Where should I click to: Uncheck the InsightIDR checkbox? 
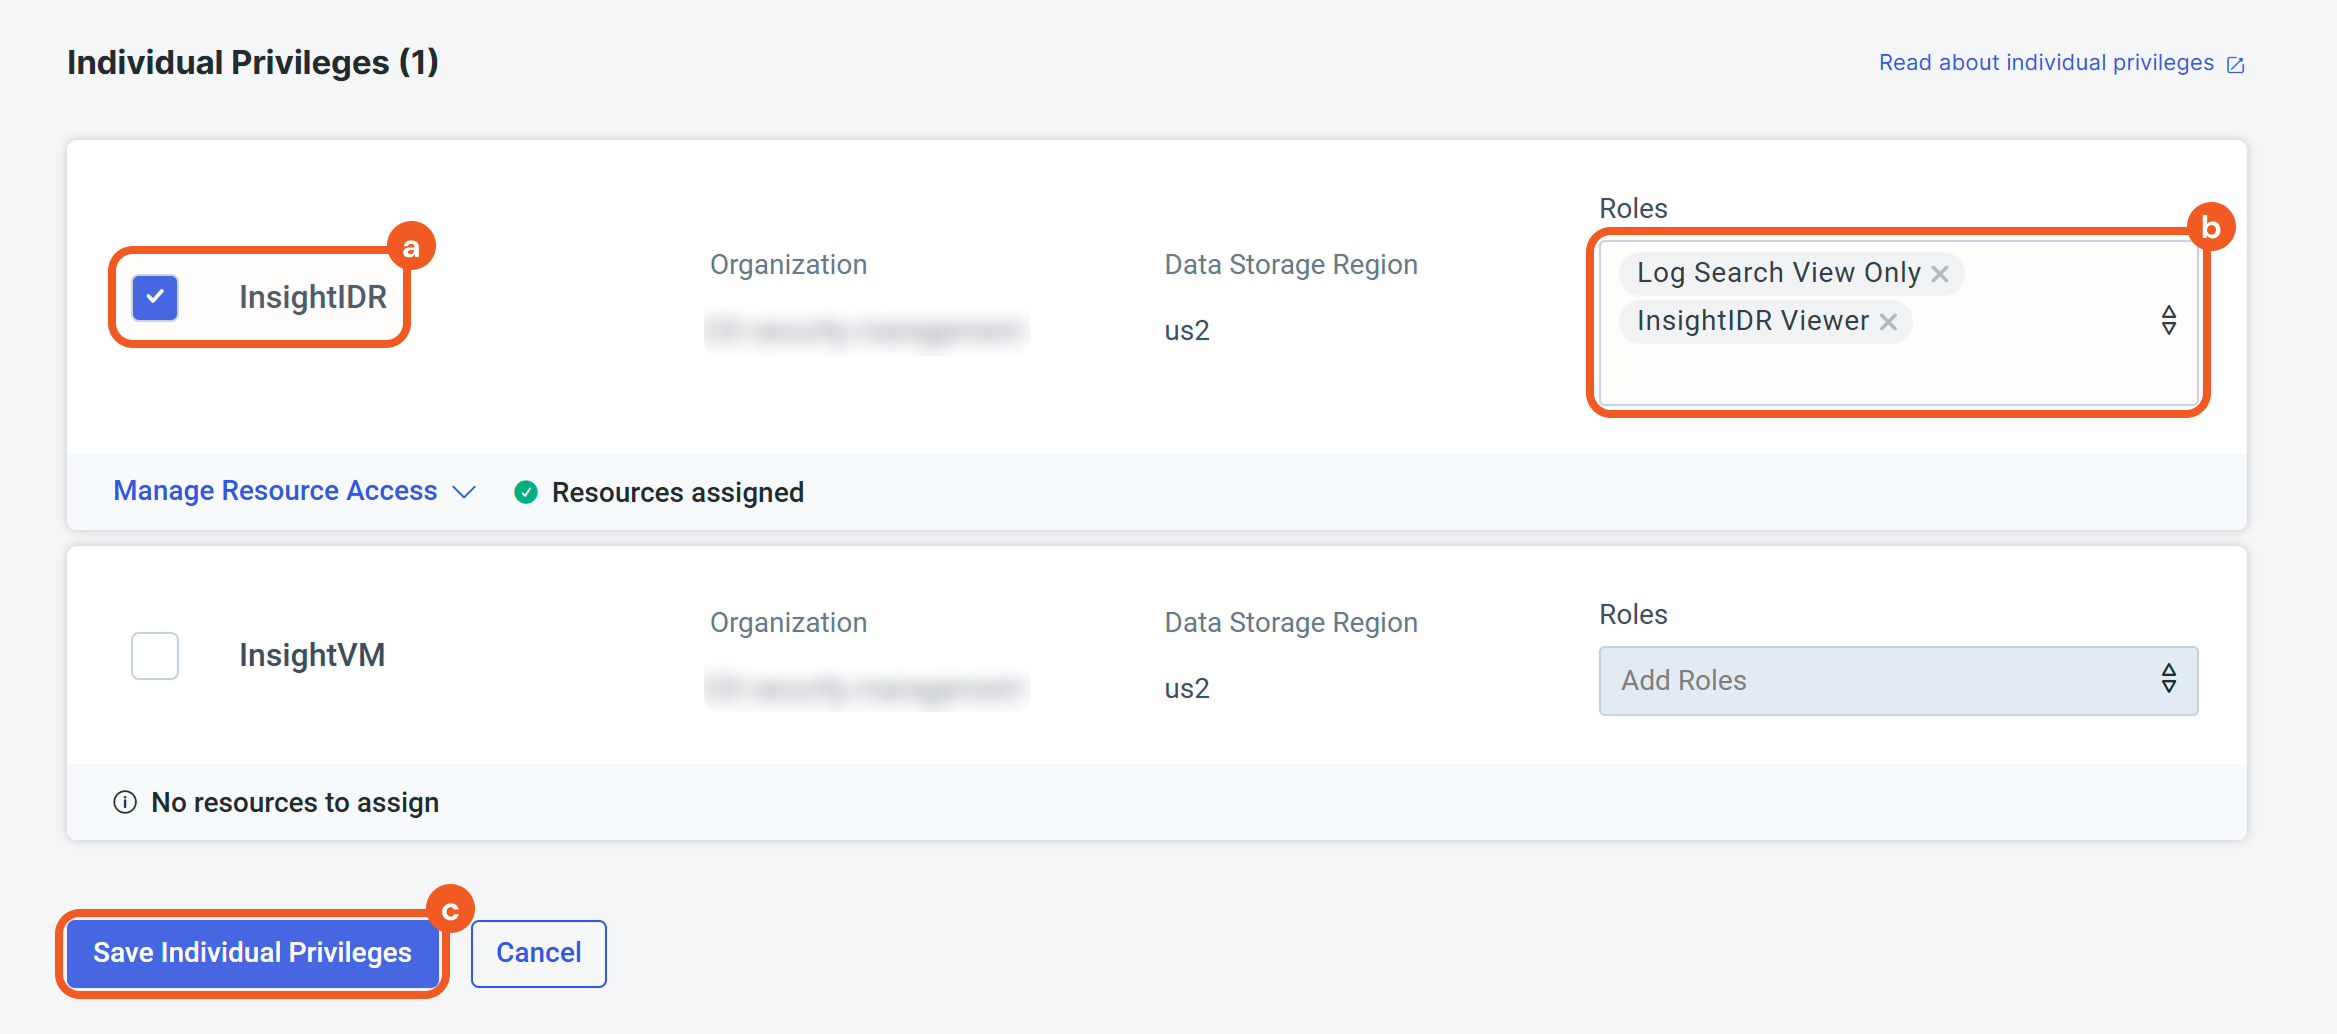pos(155,298)
